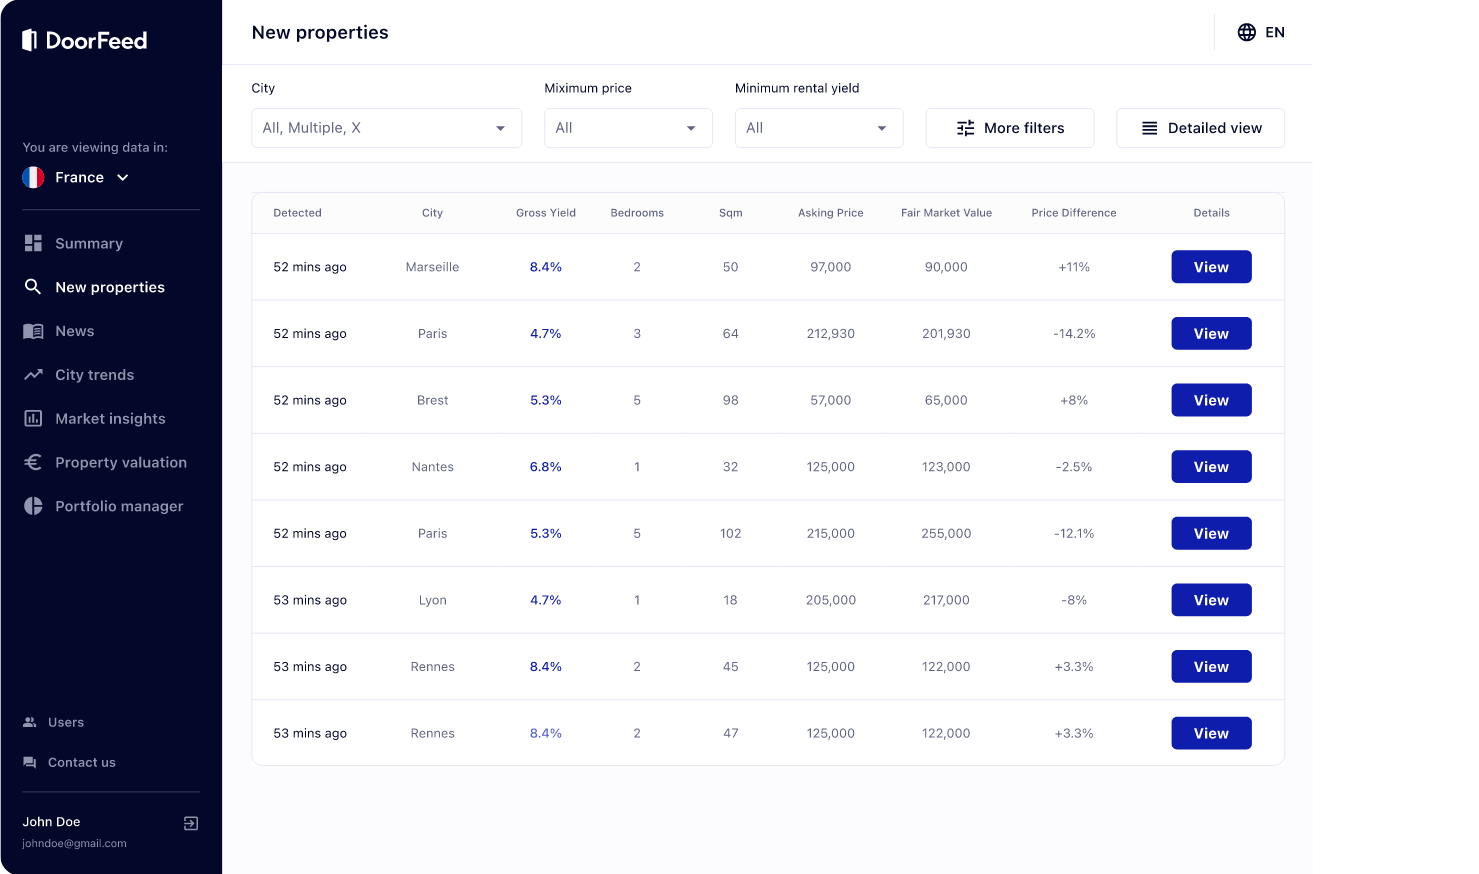This screenshot has width=1479, height=874.
Task: Open More filters
Action: pos(1010,128)
